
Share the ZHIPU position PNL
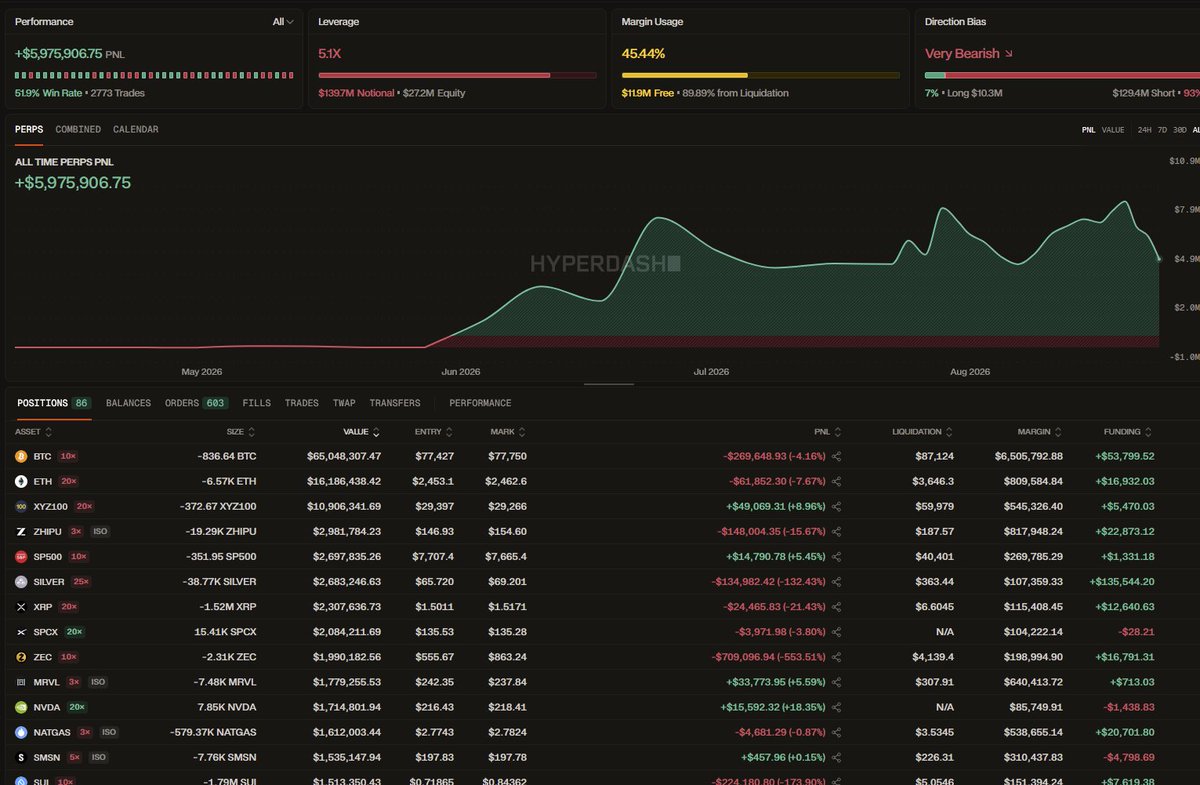(x=836, y=531)
